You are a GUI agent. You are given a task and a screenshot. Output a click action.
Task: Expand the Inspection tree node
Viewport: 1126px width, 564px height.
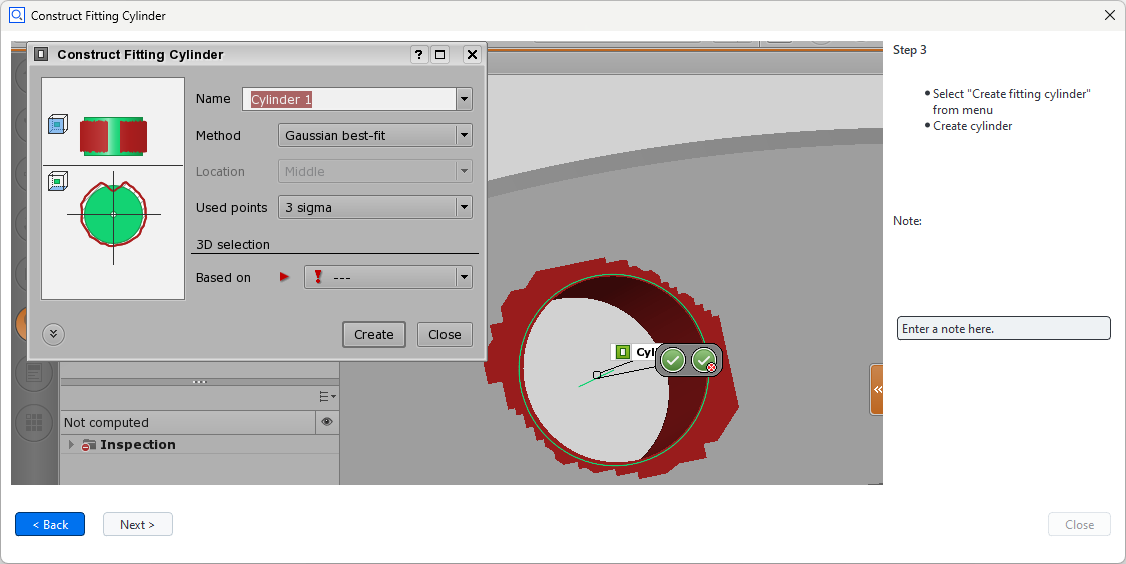tap(71, 445)
